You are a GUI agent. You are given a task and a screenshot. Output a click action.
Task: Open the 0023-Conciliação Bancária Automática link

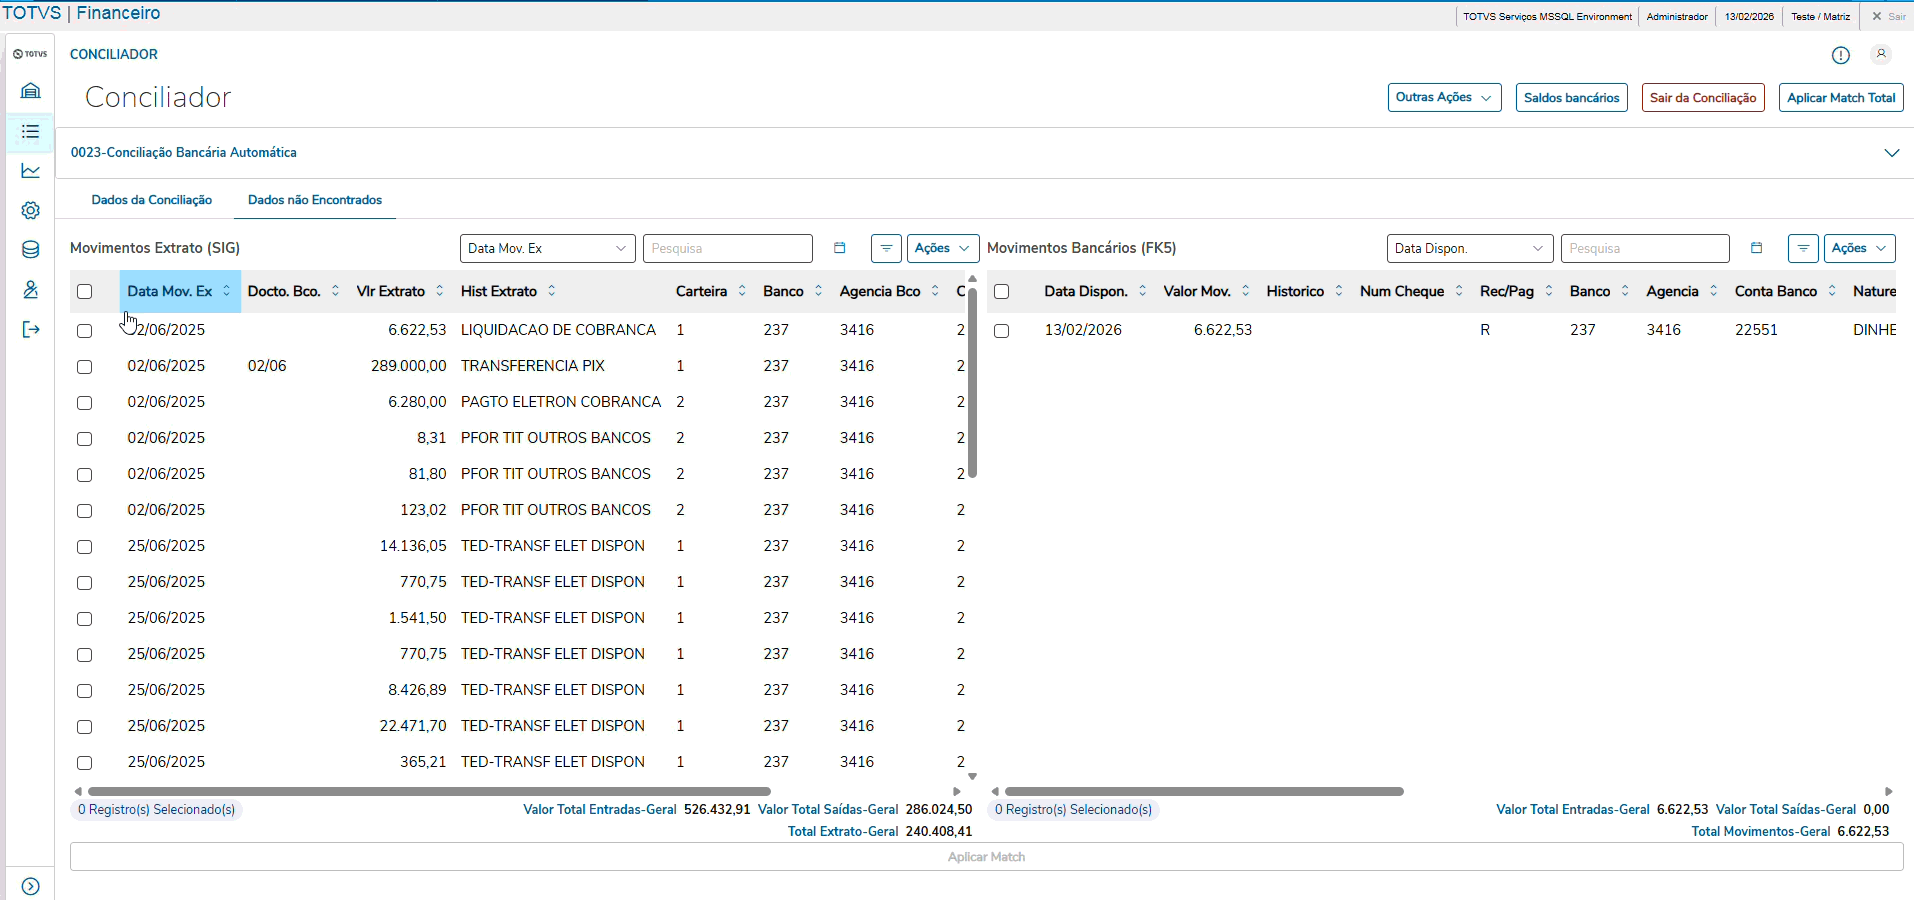(x=183, y=153)
